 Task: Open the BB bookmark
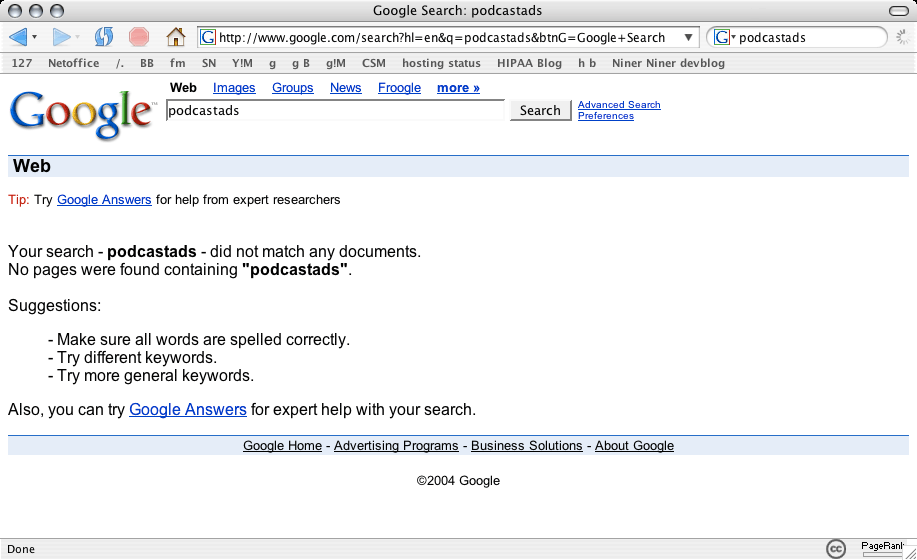click(x=147, y=63)
